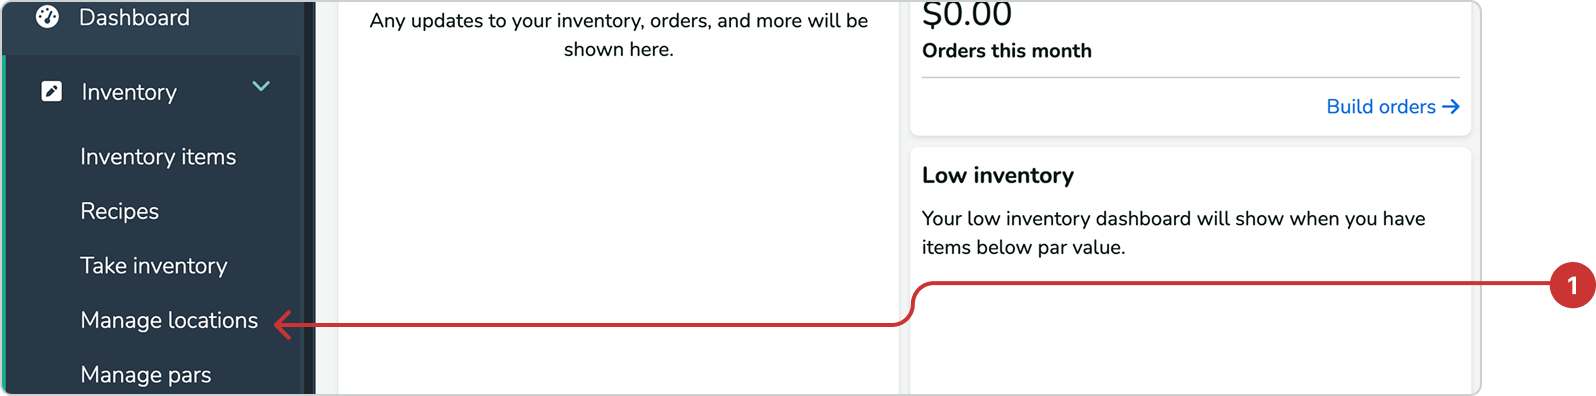The image size is (1596, 396).
Task: Collapse the Inventory menu with its chevron
Action: pos(261,87)
